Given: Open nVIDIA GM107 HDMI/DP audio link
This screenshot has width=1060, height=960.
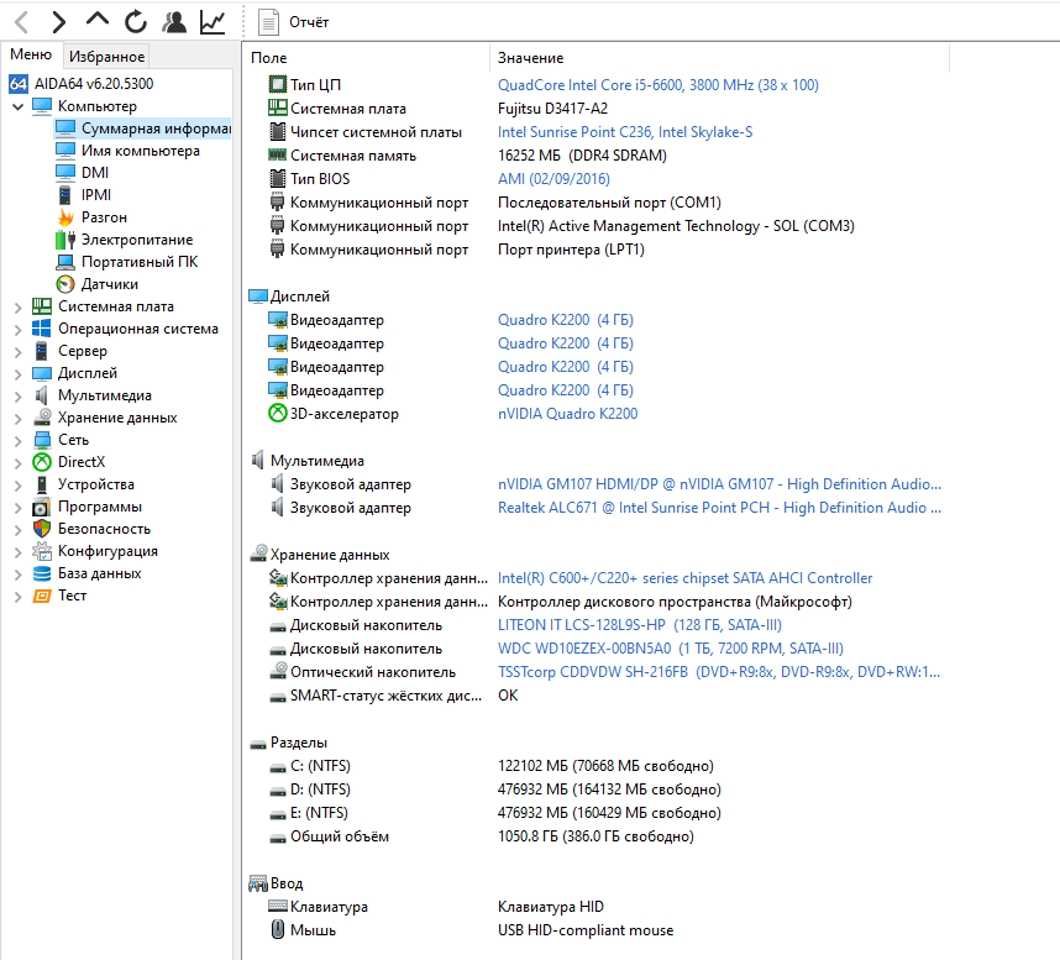Looking at the screenshot, I should pos(719,484).
